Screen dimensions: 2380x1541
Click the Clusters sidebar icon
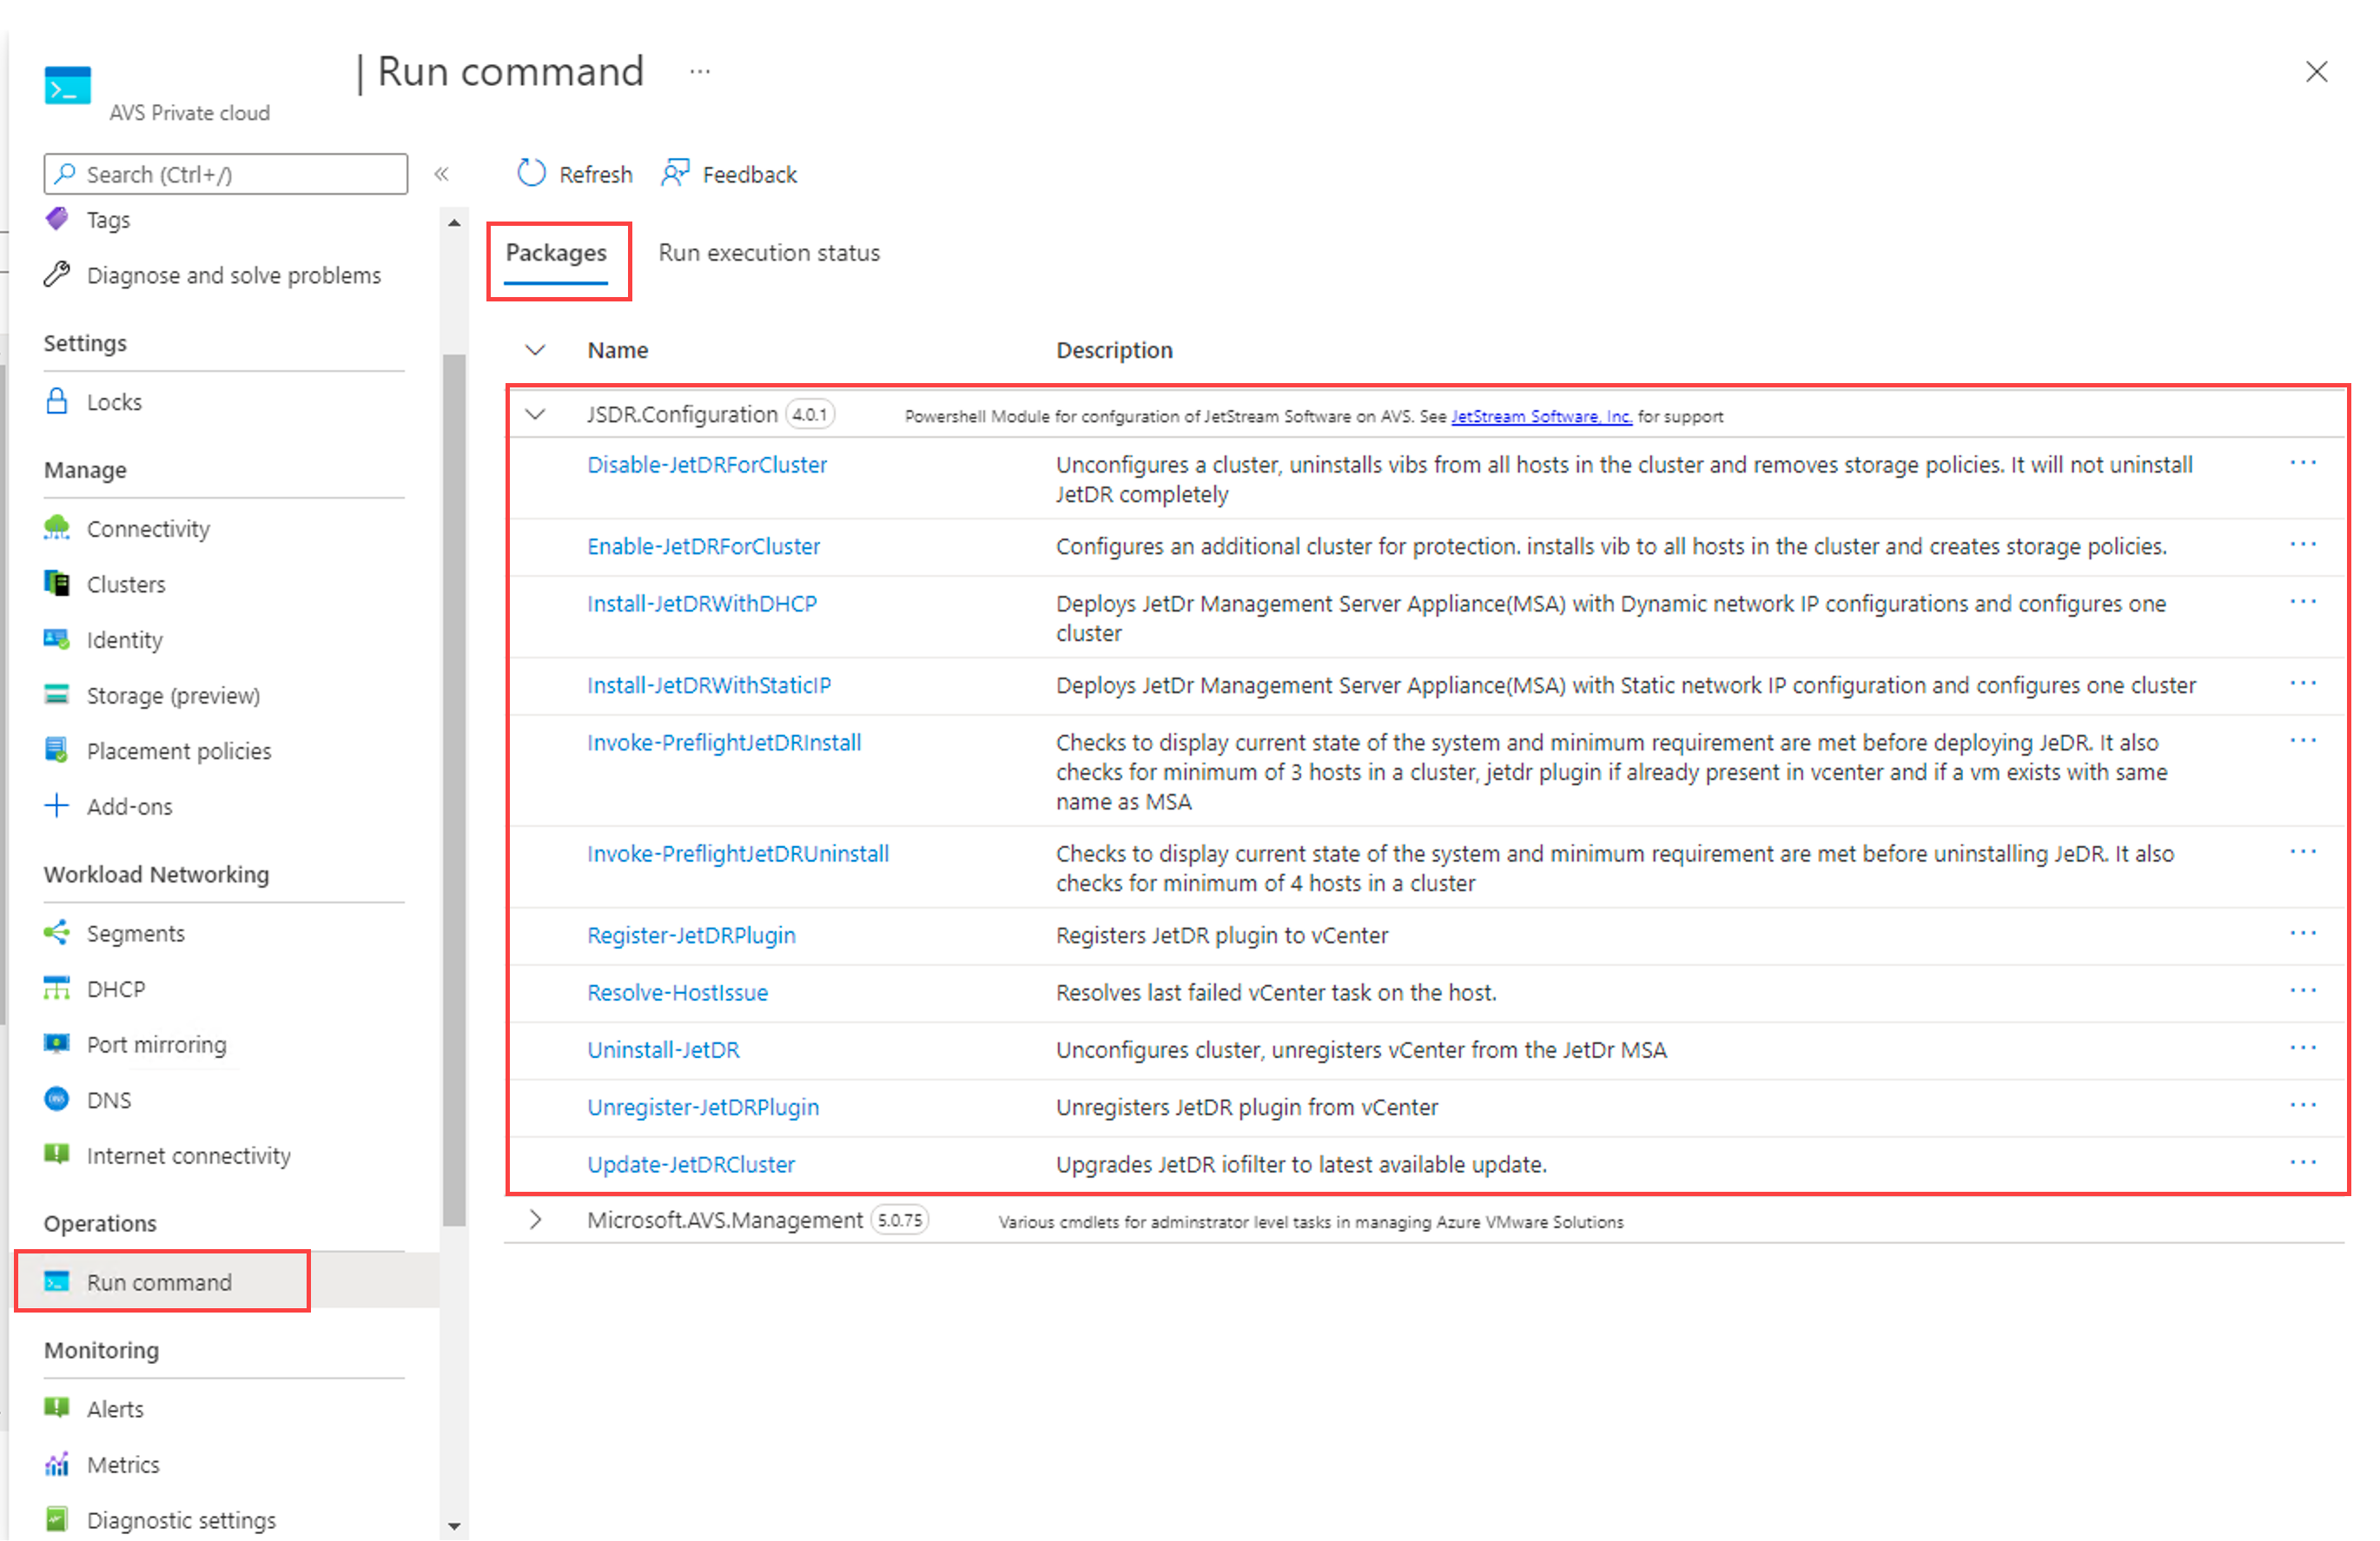tap(57, 583)
